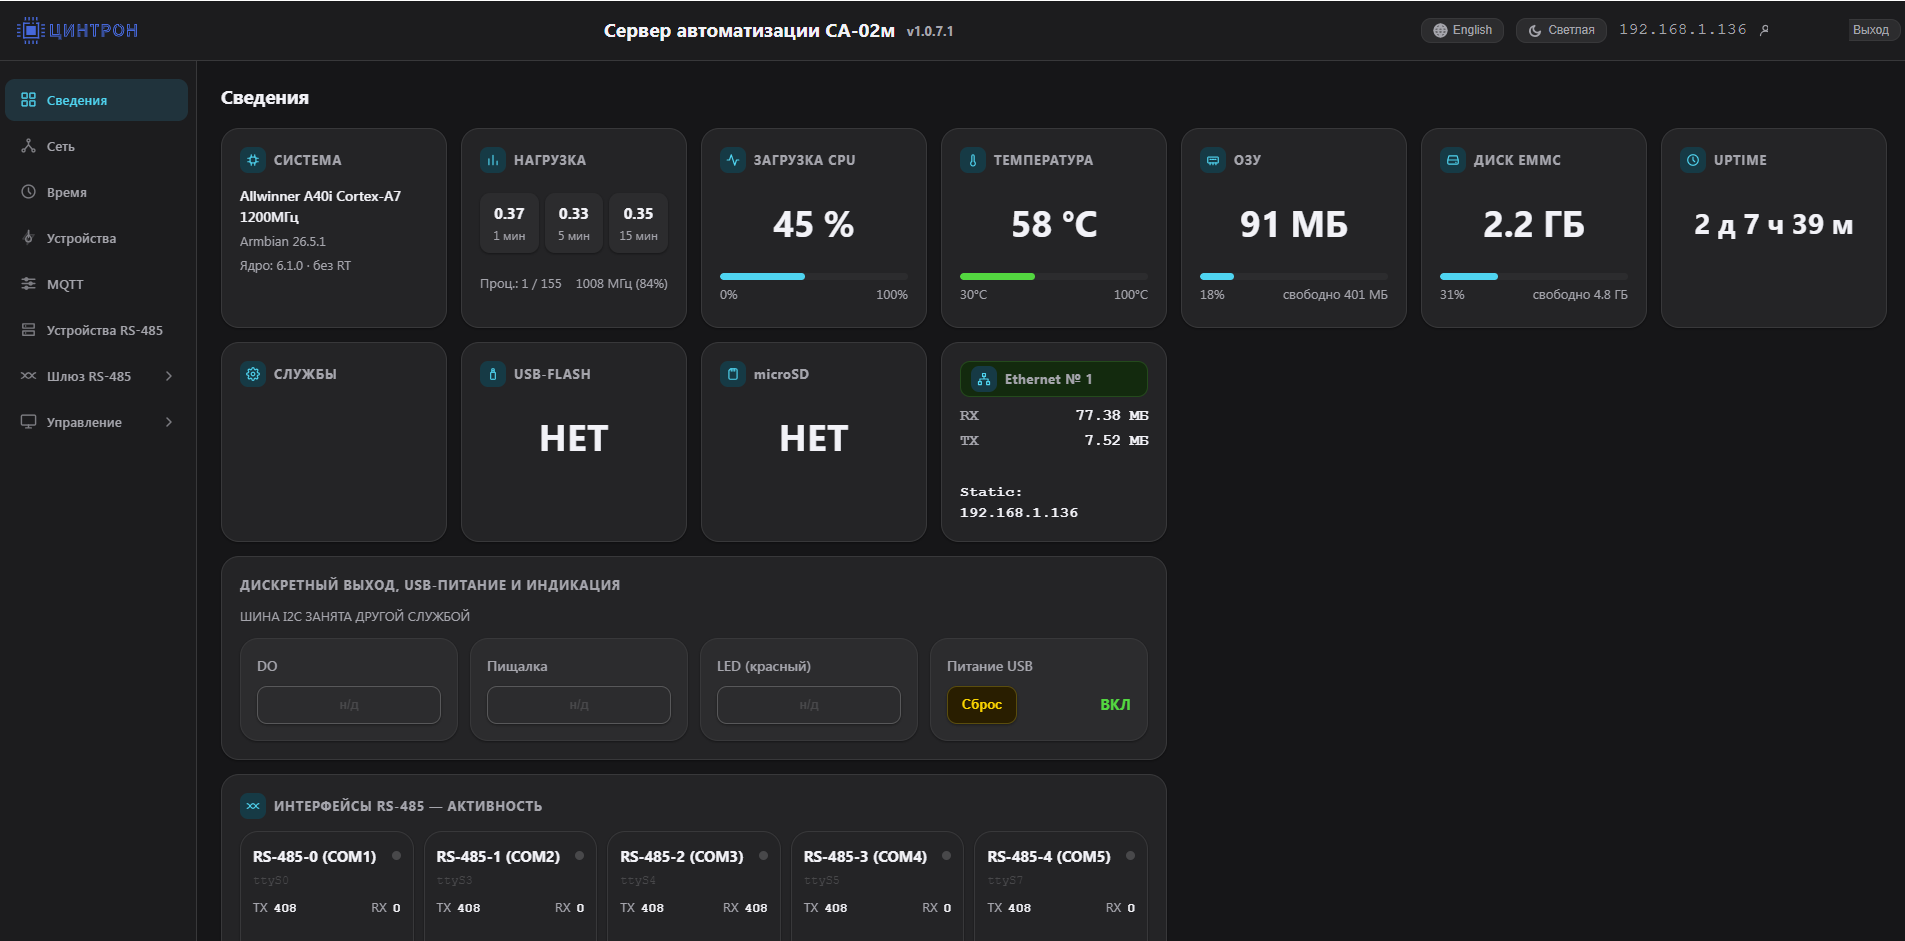Click the Температура thermometer icon
1905x941 pixels.
click(973, 160)
